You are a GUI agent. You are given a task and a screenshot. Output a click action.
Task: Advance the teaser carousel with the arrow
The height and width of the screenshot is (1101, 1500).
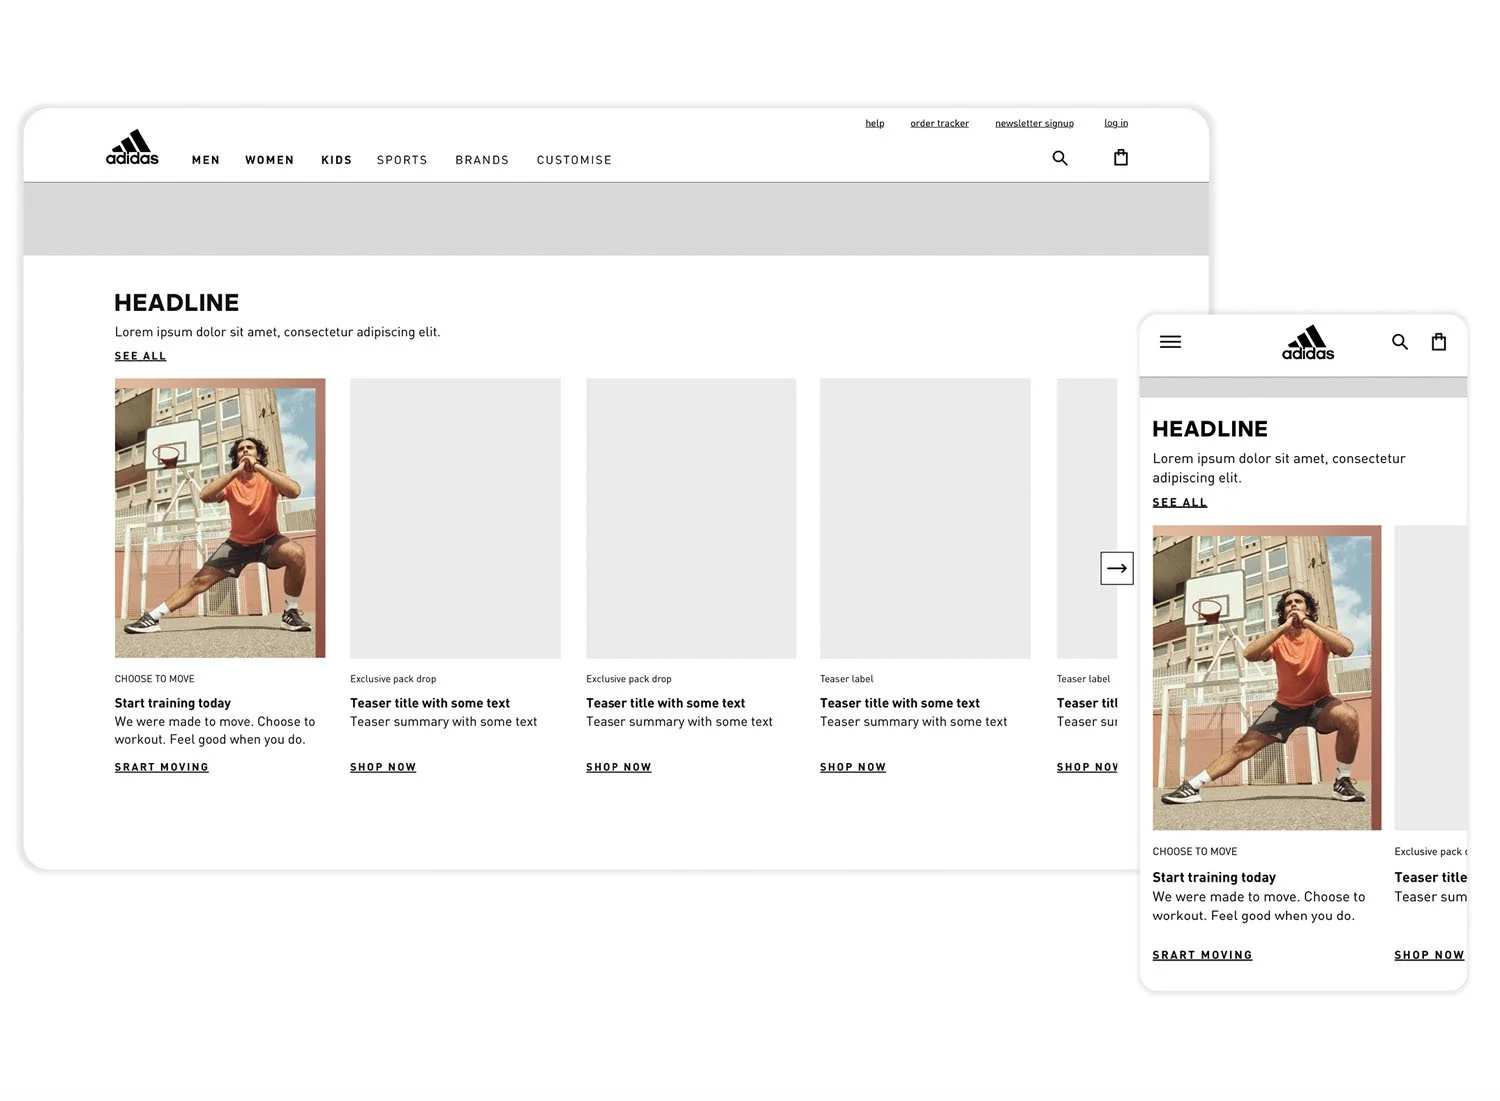(x=1117, y=567)
